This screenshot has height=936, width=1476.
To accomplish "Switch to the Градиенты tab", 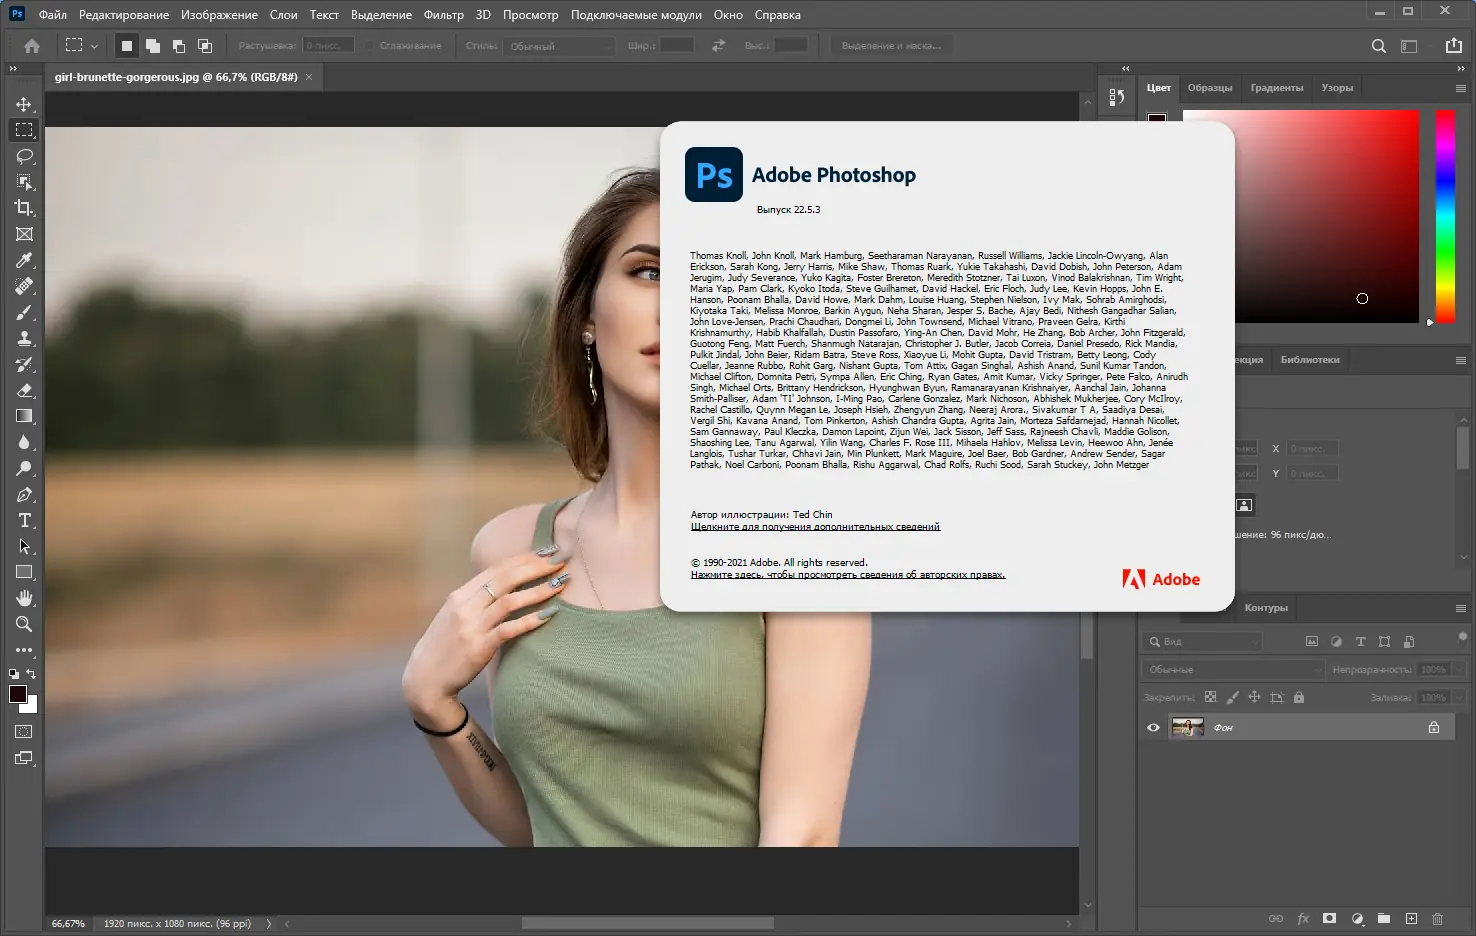I will coord(1276,88).
